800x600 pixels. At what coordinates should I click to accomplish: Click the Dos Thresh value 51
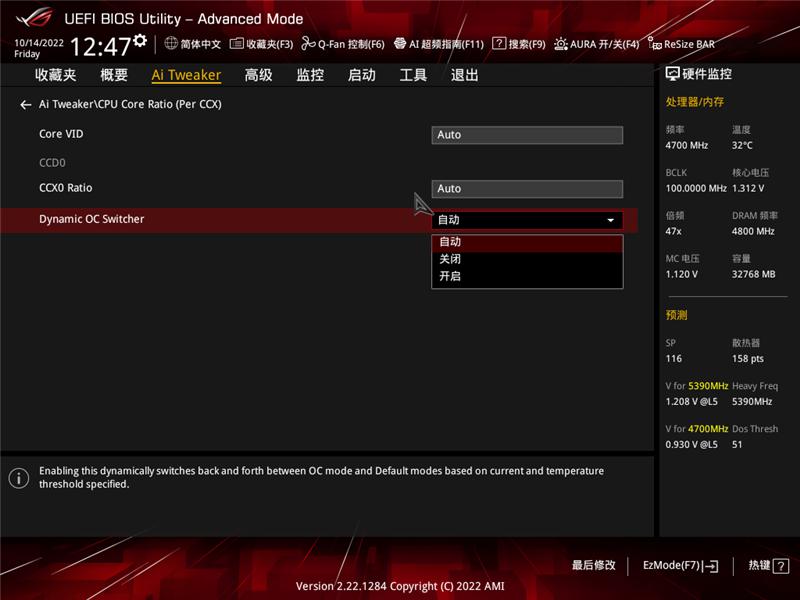point(737,444)
